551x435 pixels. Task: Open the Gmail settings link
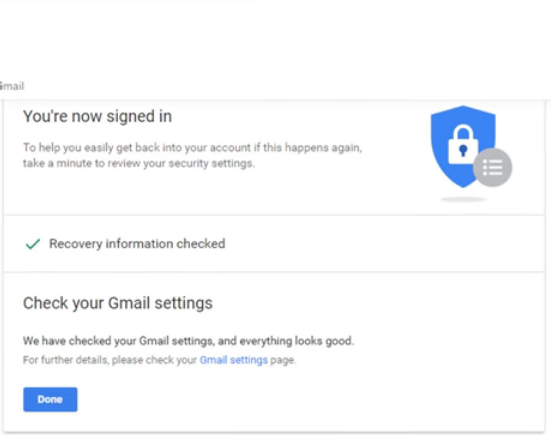234,360
